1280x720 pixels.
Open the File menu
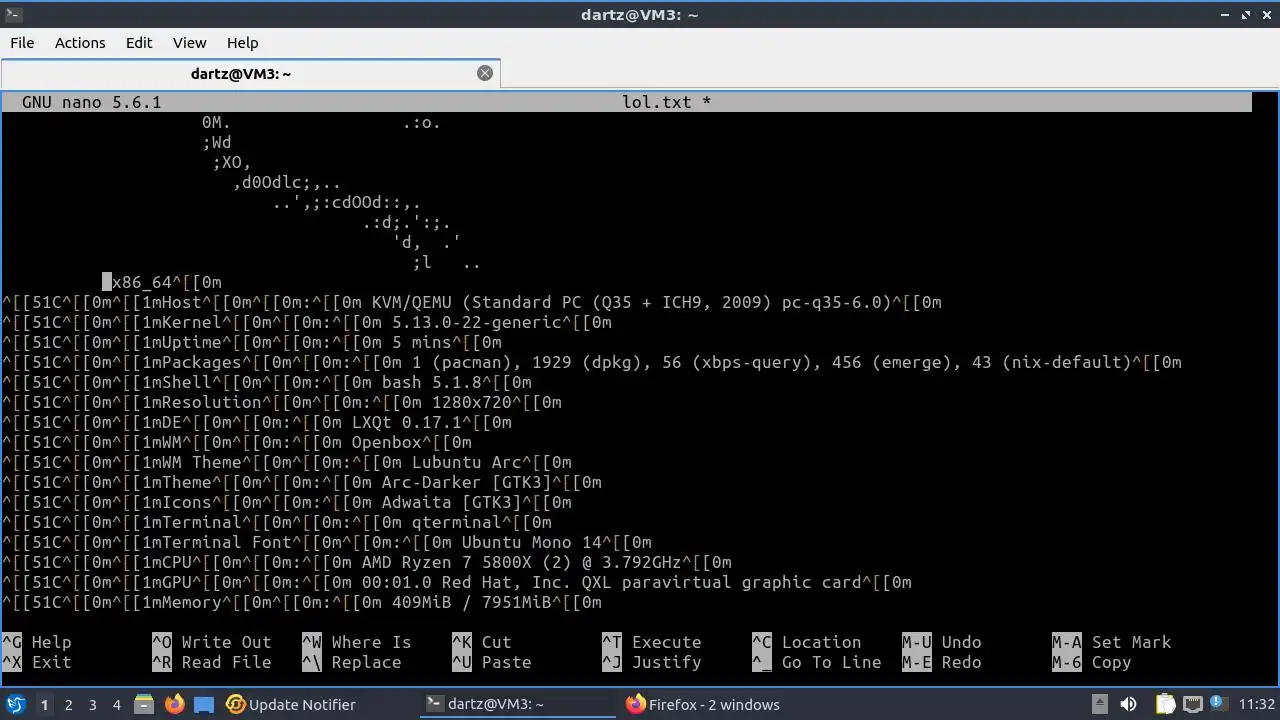point(22,43)
